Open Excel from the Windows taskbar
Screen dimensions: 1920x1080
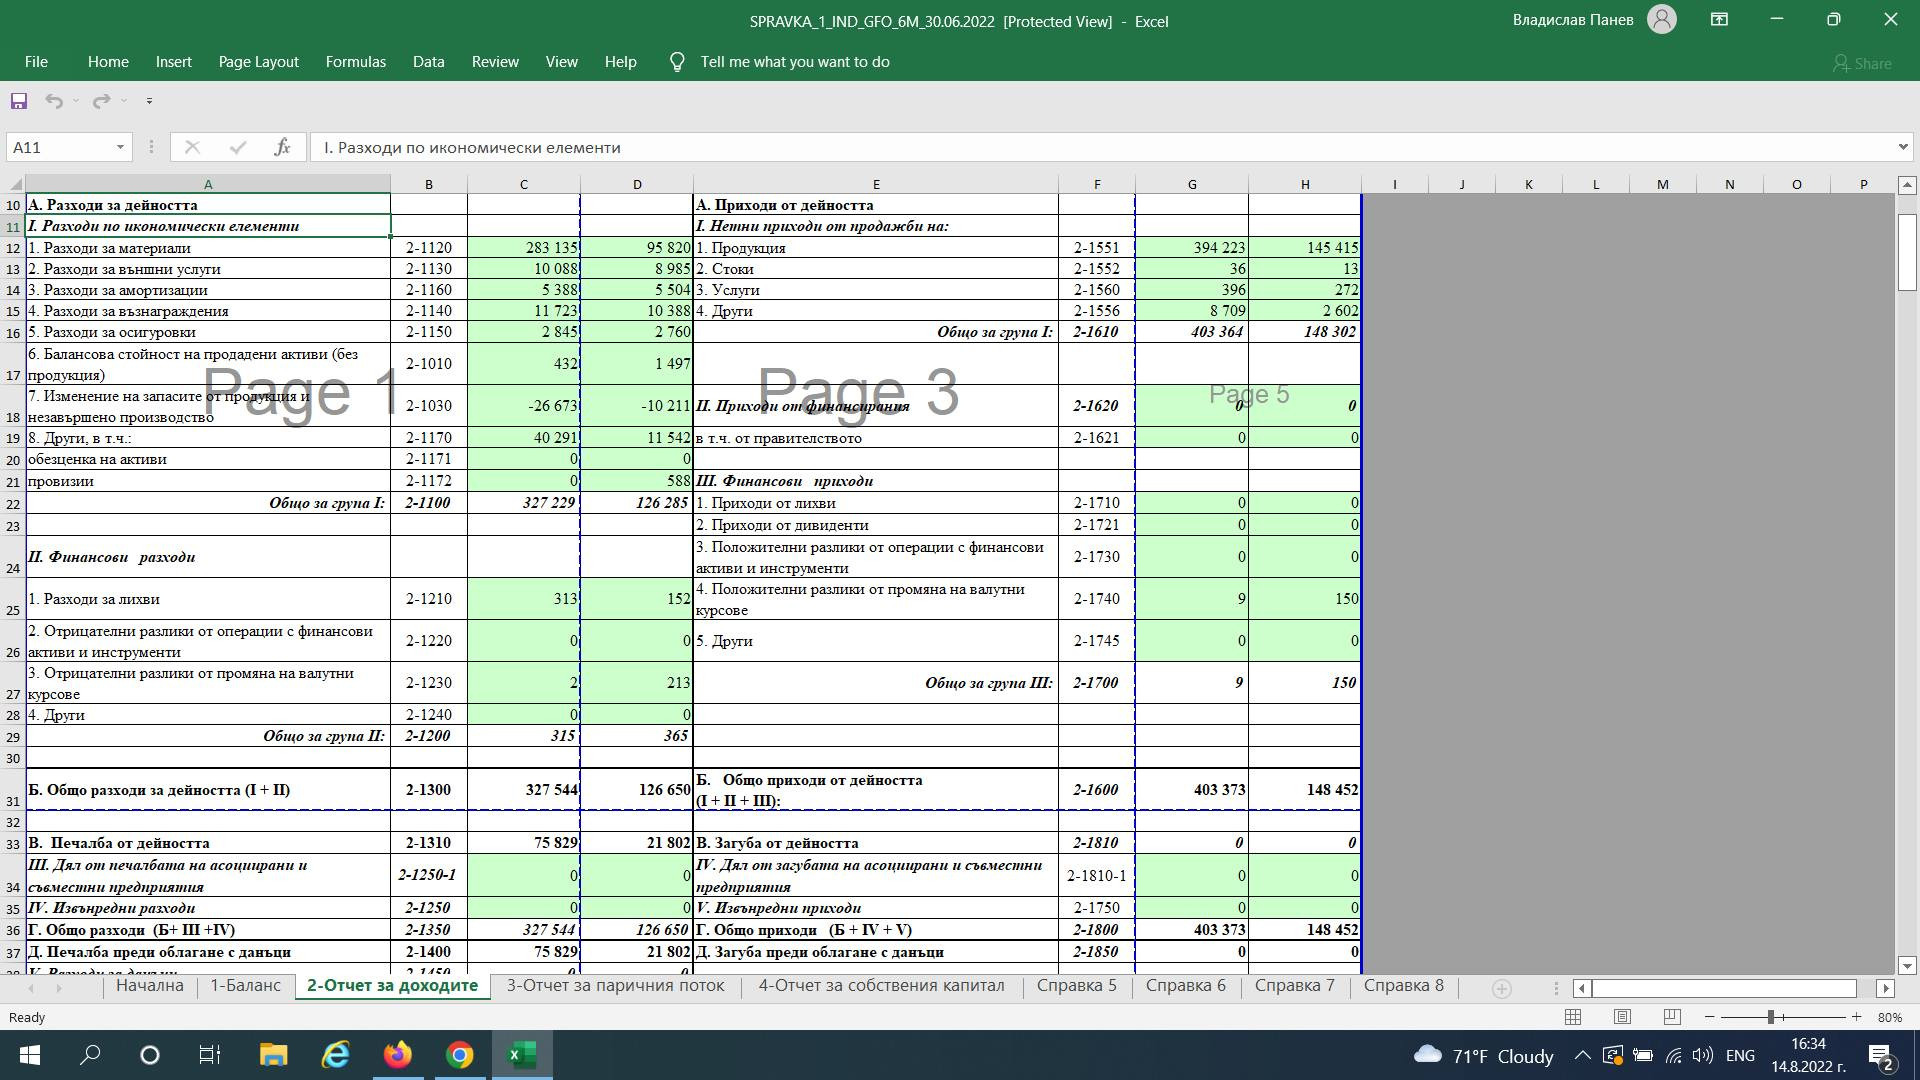click(x=522, y=1055)
